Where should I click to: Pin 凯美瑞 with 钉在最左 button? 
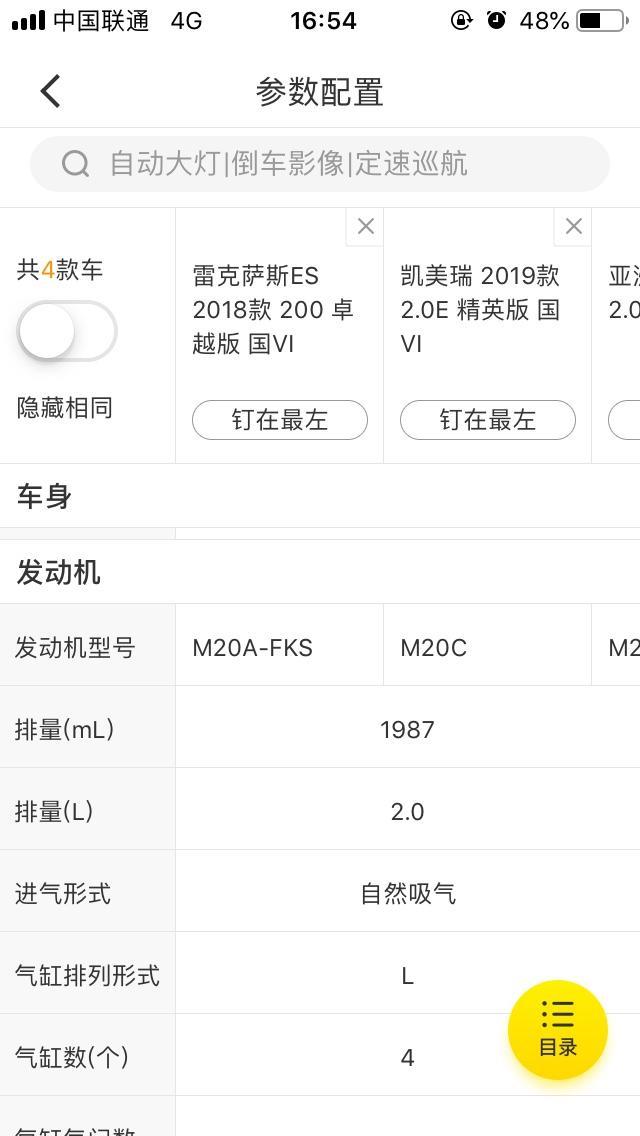[488, 420]
